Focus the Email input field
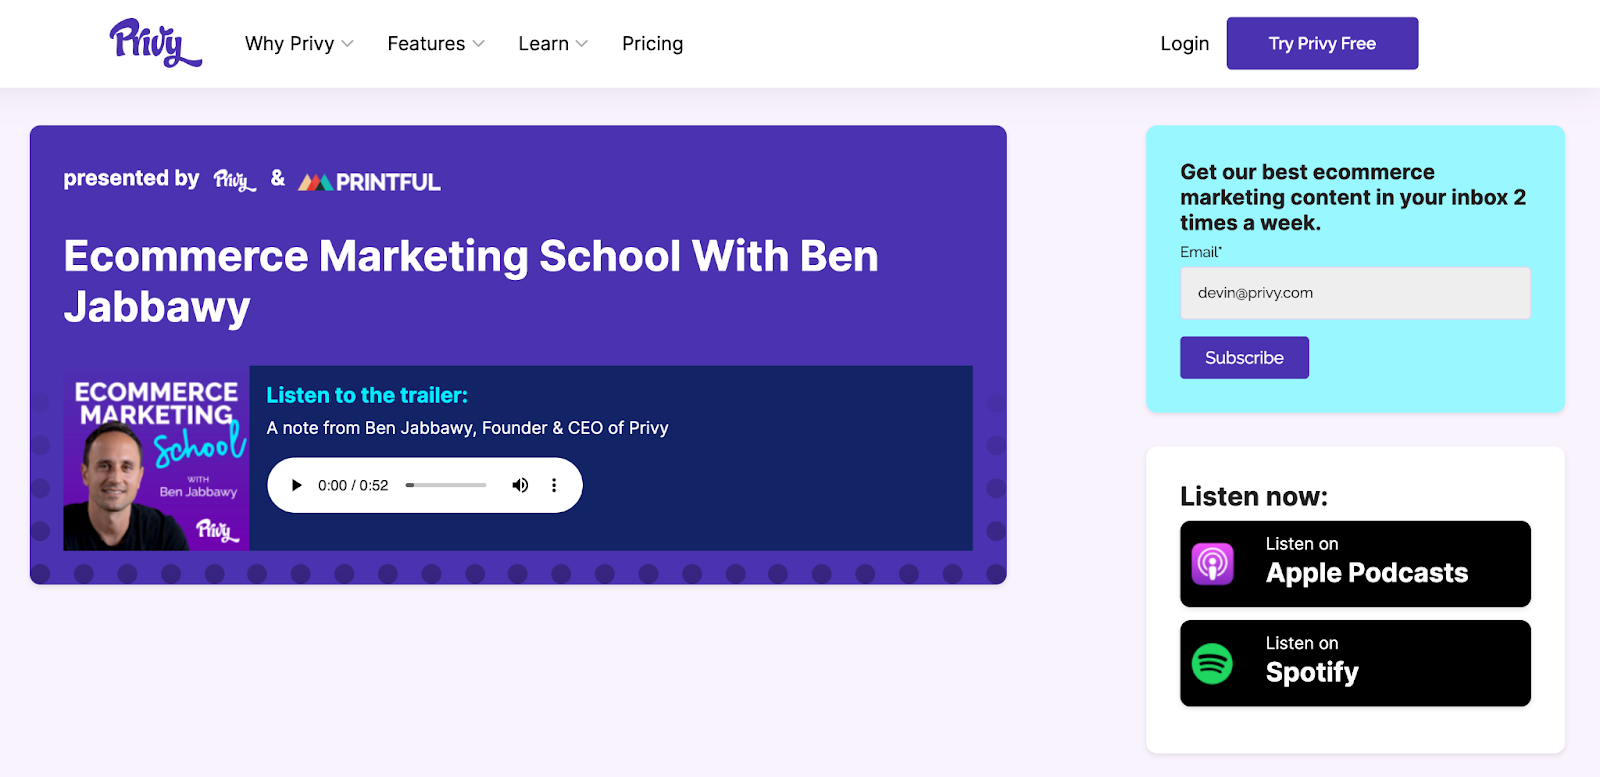1600x777 pixels. click(x=1355, y=293)
